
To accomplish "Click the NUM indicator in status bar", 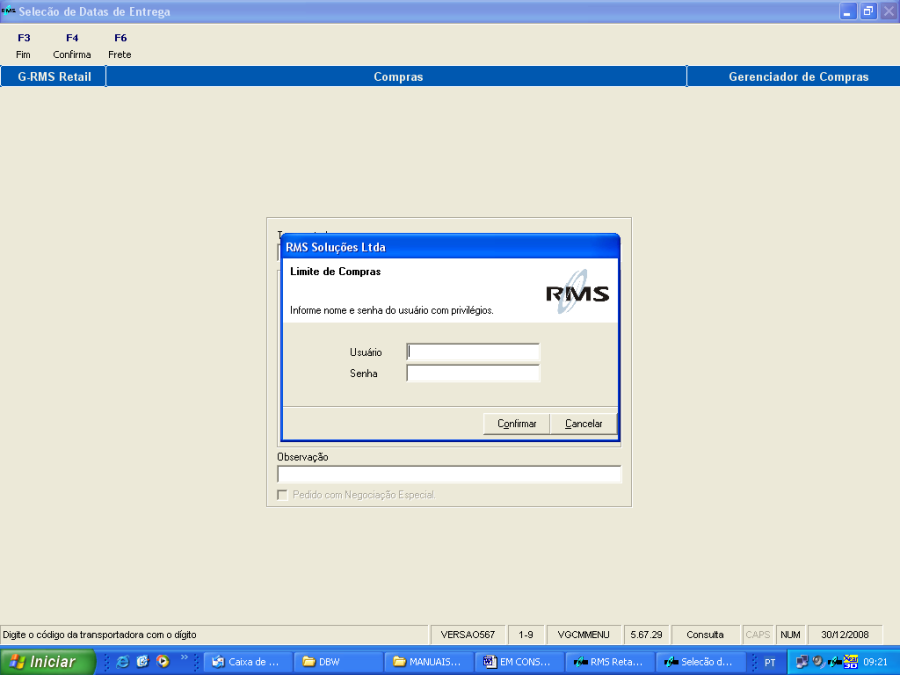I will pyautogui.click(x=790, y=635).
